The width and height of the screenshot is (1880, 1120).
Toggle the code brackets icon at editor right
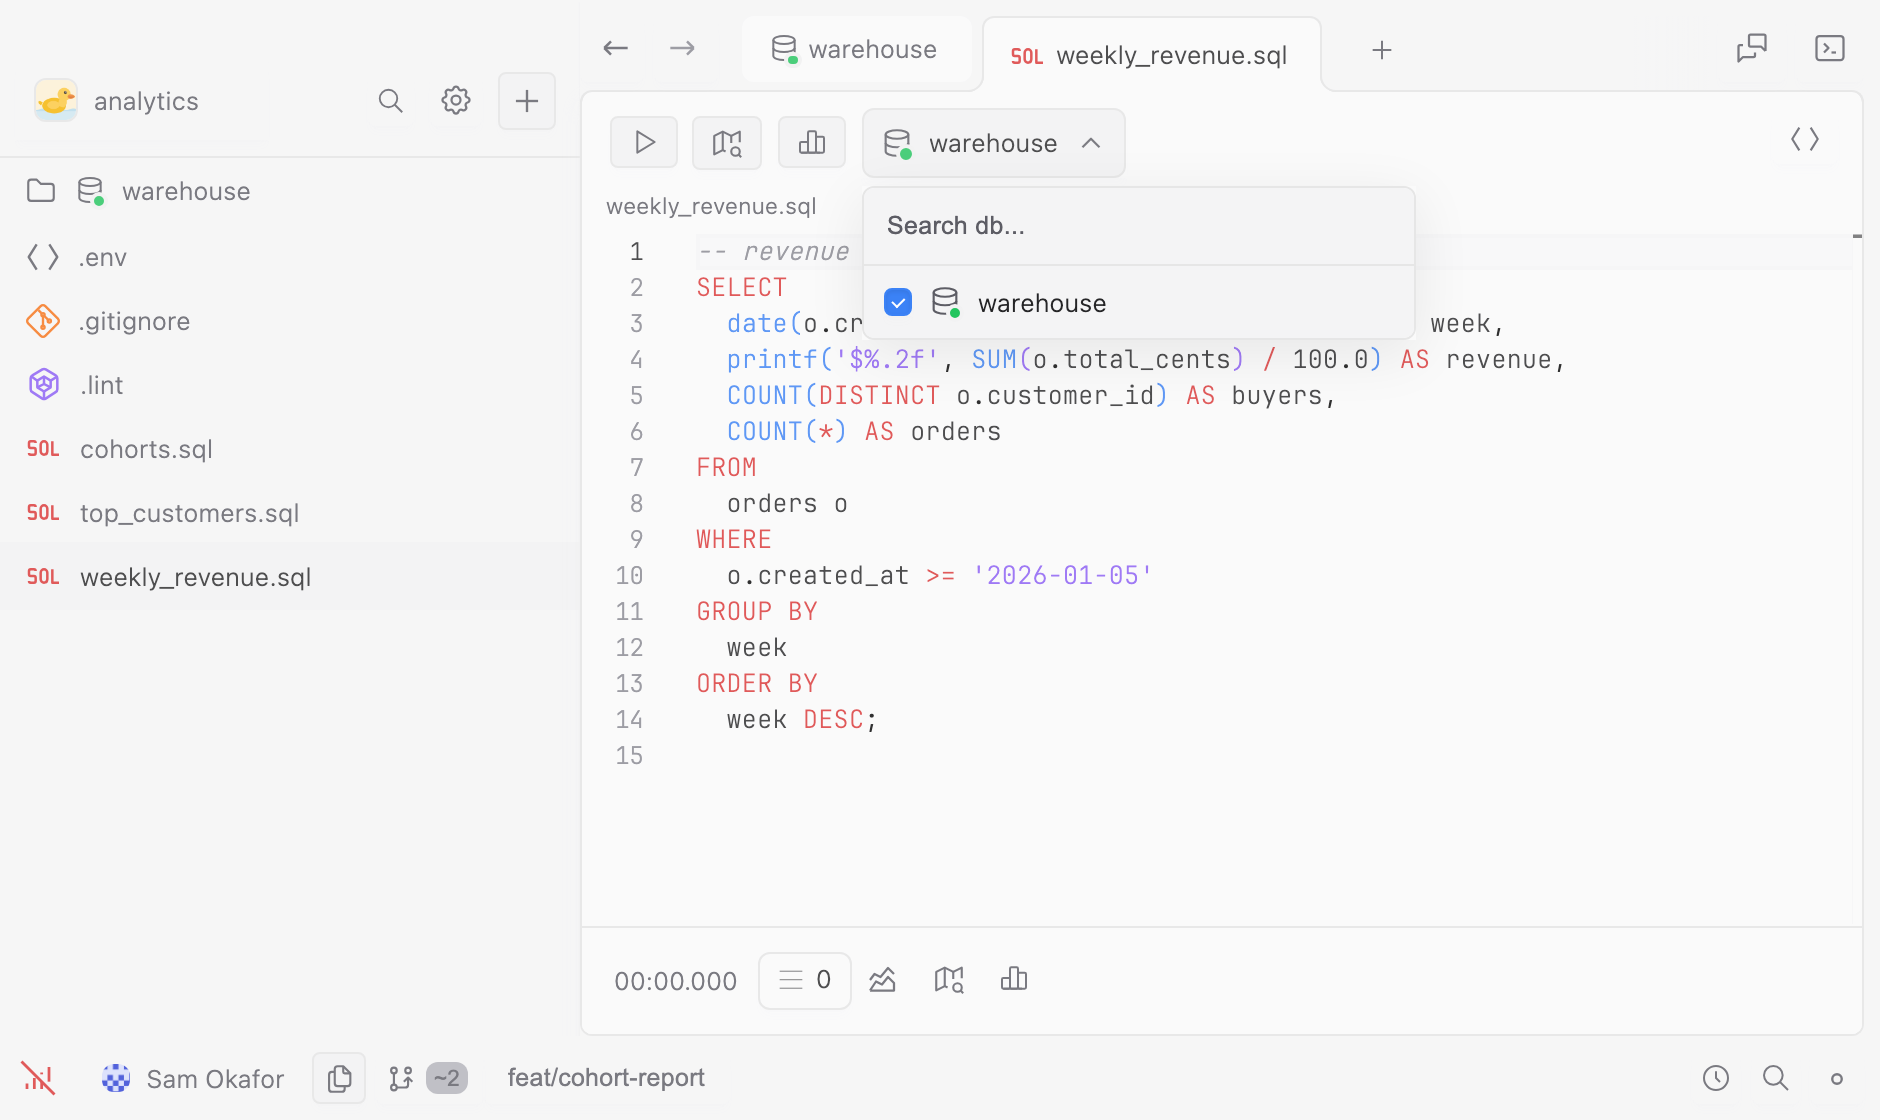[1805, 140]
